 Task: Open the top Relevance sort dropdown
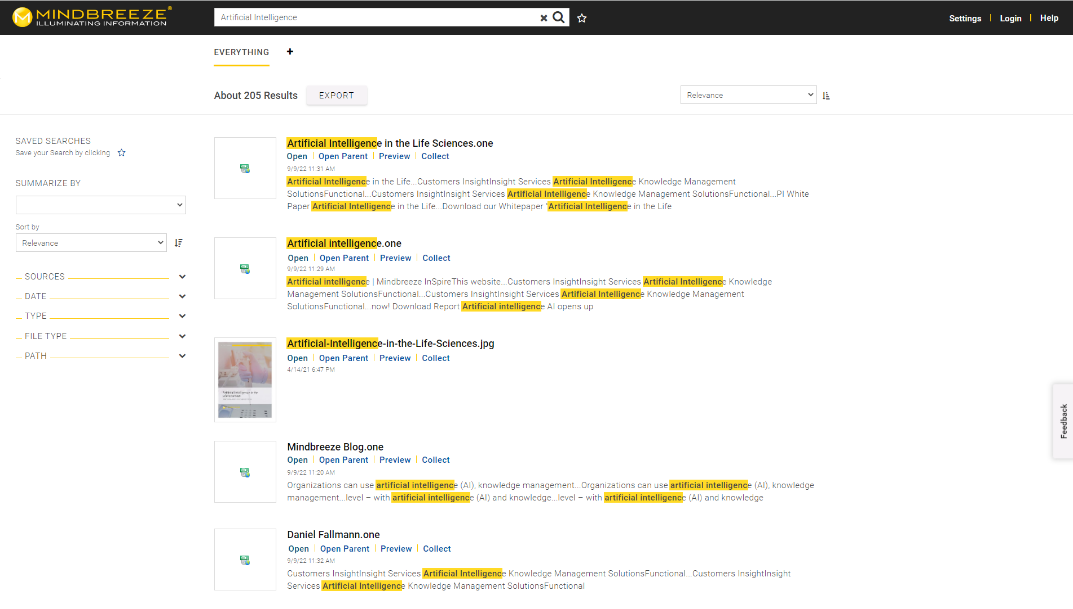coord(748,95)
